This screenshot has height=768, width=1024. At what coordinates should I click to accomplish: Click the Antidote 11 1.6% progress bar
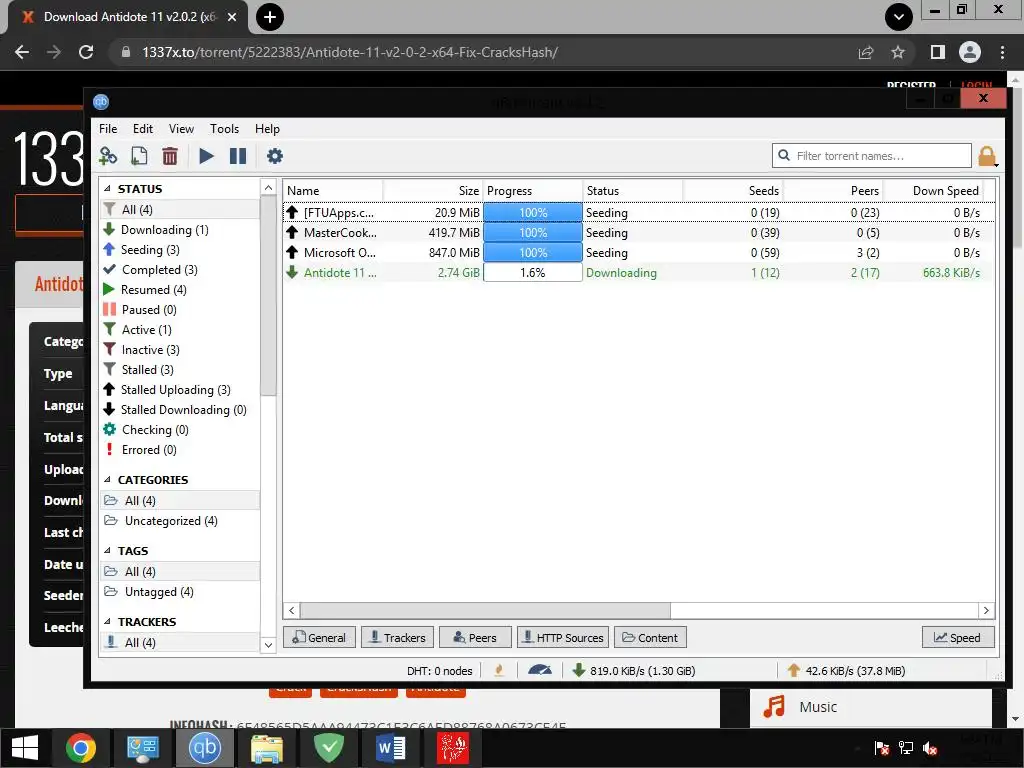coord(533,273)
